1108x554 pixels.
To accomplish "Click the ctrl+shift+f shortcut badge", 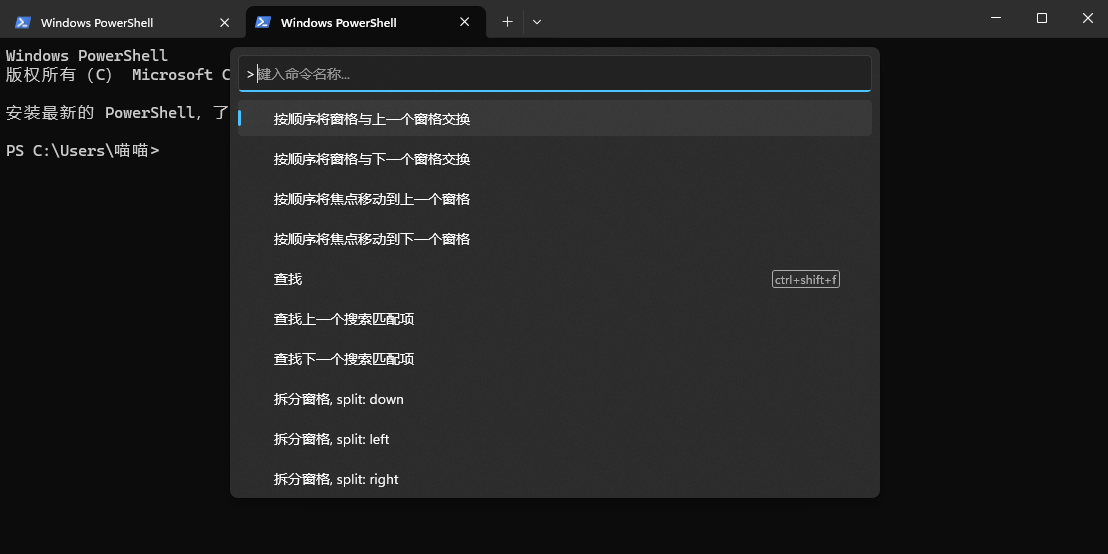I will [806, 280].
